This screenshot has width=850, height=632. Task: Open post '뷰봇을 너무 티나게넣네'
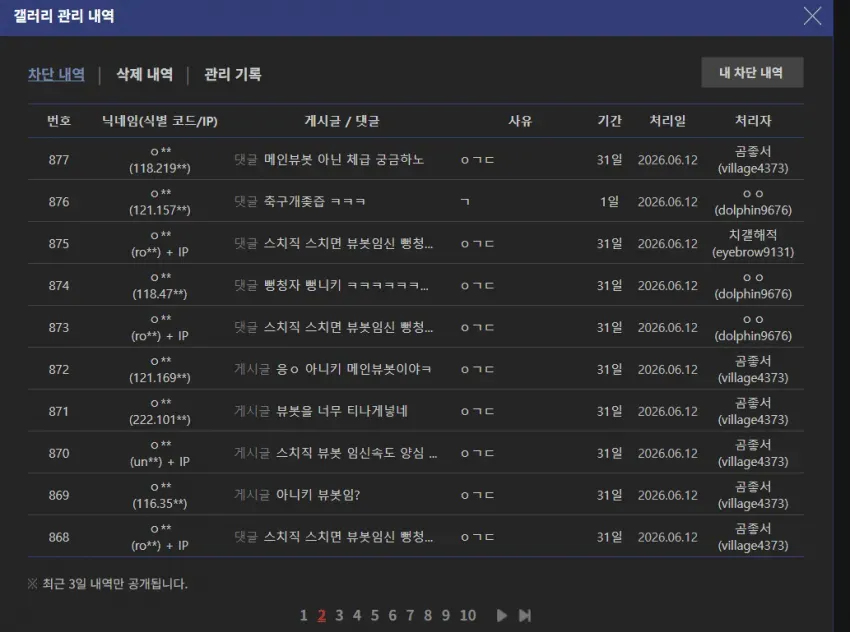(x=342, y=411)
